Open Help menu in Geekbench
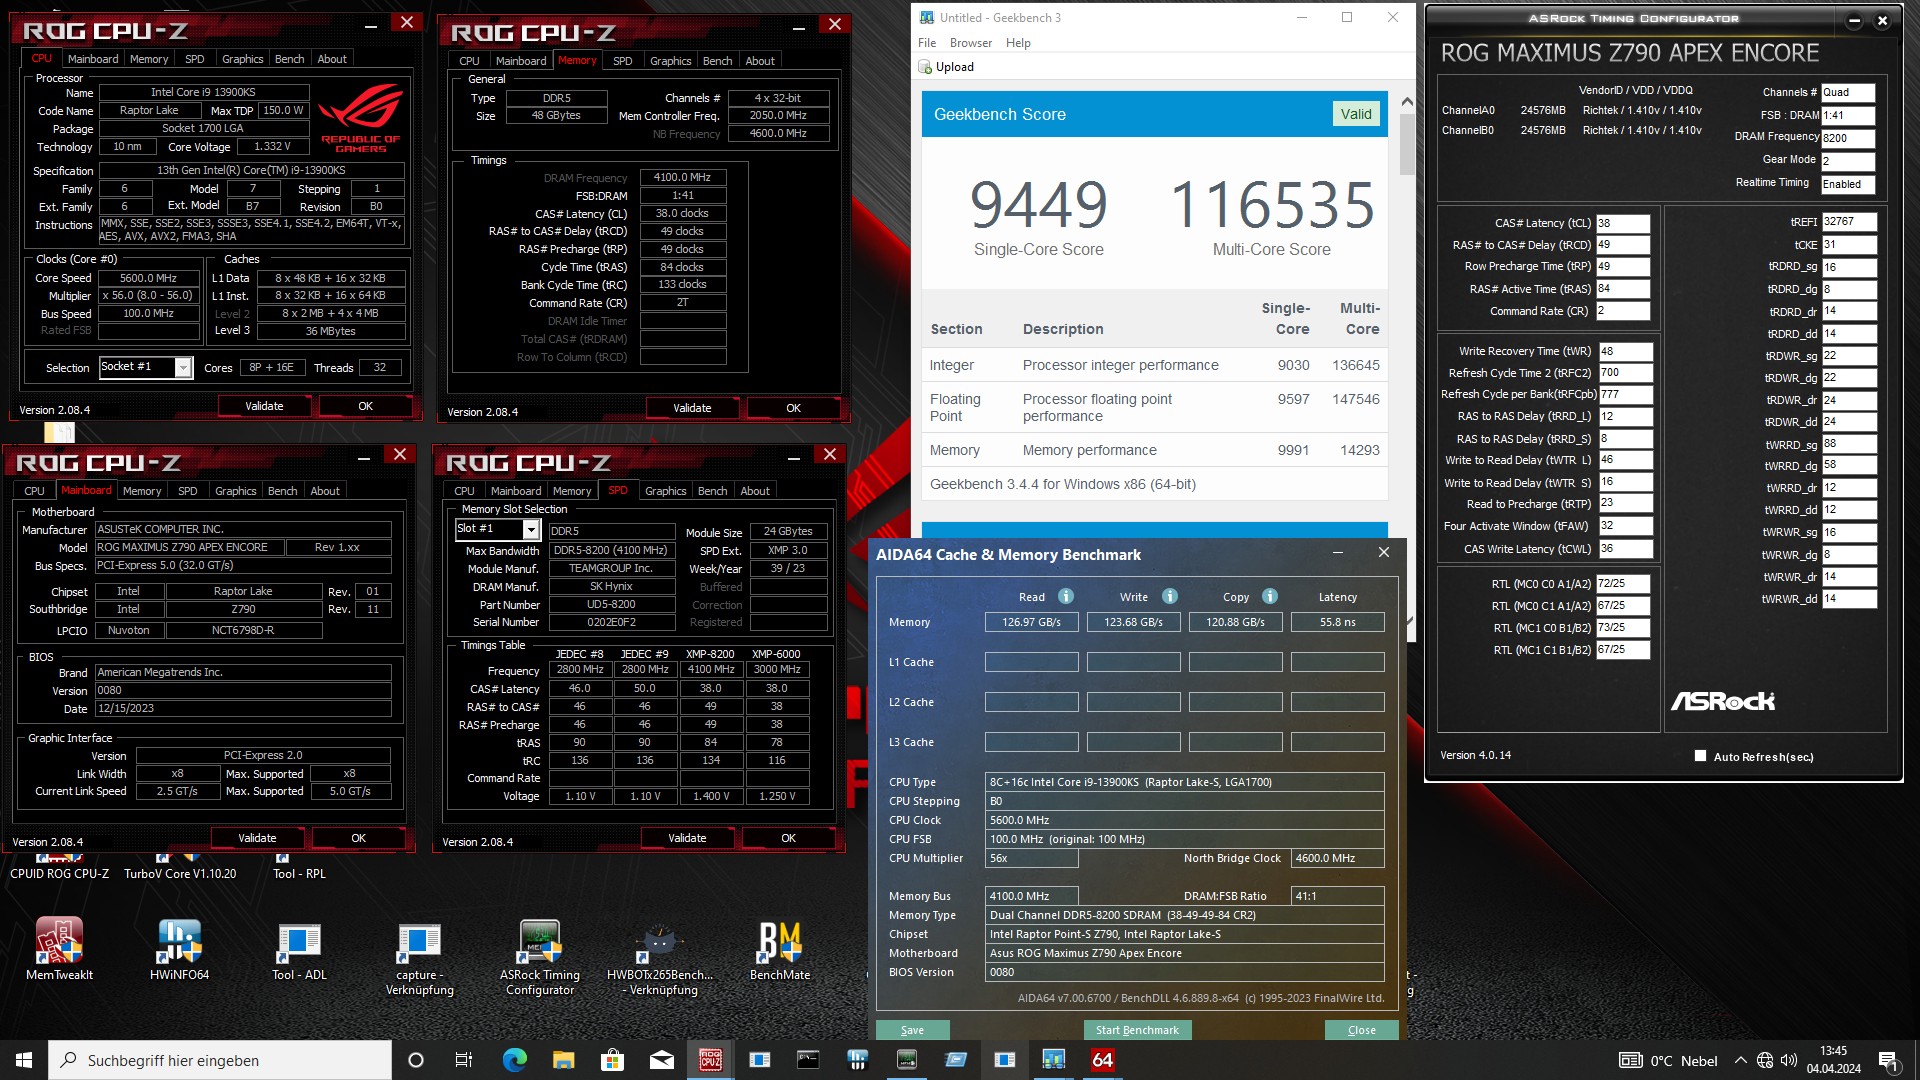This screenshot has width=1920, height=1080. pos(1018,43)
